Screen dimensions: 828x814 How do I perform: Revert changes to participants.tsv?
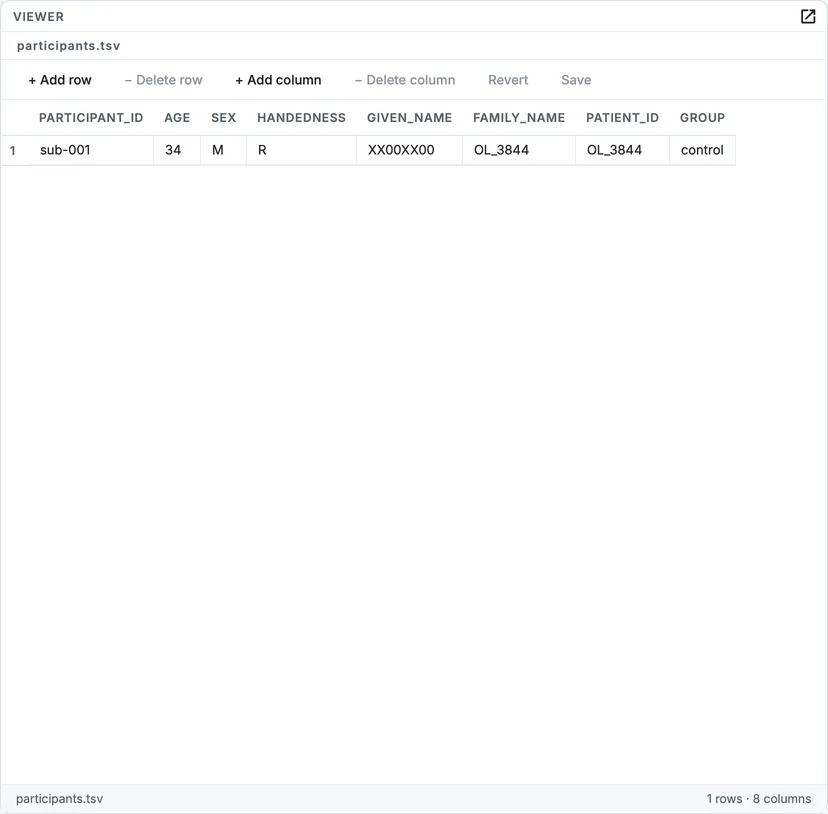[508, 80]
